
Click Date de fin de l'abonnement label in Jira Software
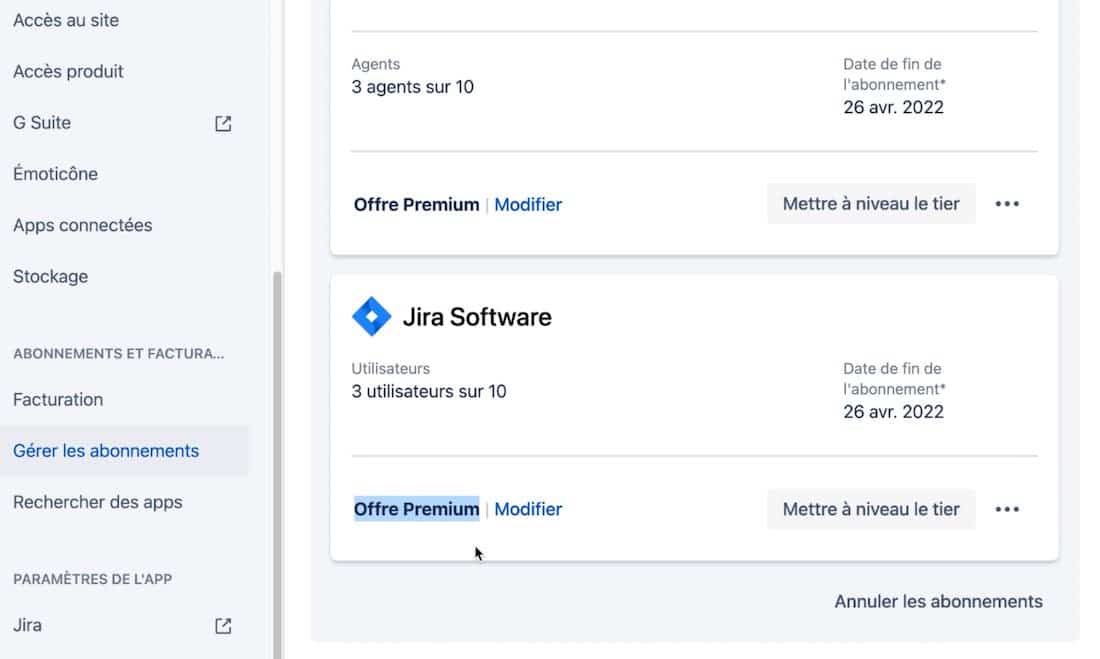894,379
